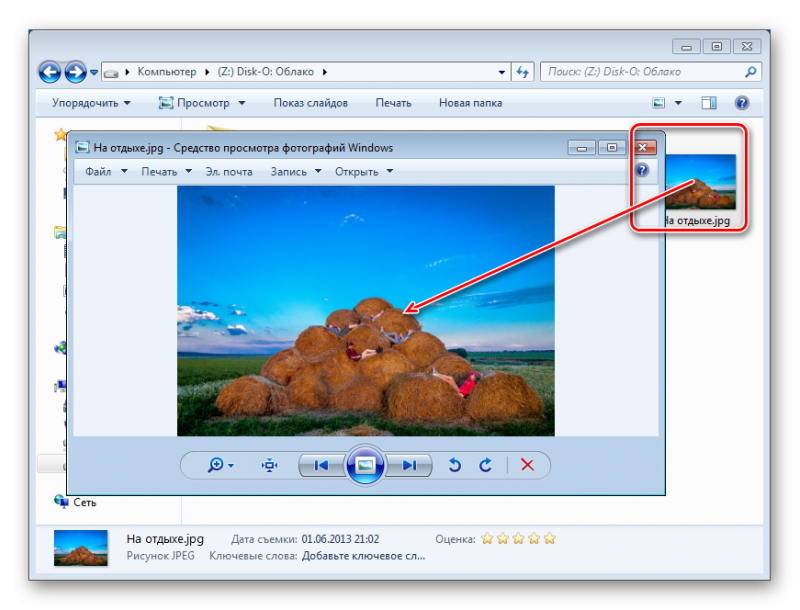Click Network icon beside Сеть
This screenshot has height=610, width=800.
coord(61,502)
